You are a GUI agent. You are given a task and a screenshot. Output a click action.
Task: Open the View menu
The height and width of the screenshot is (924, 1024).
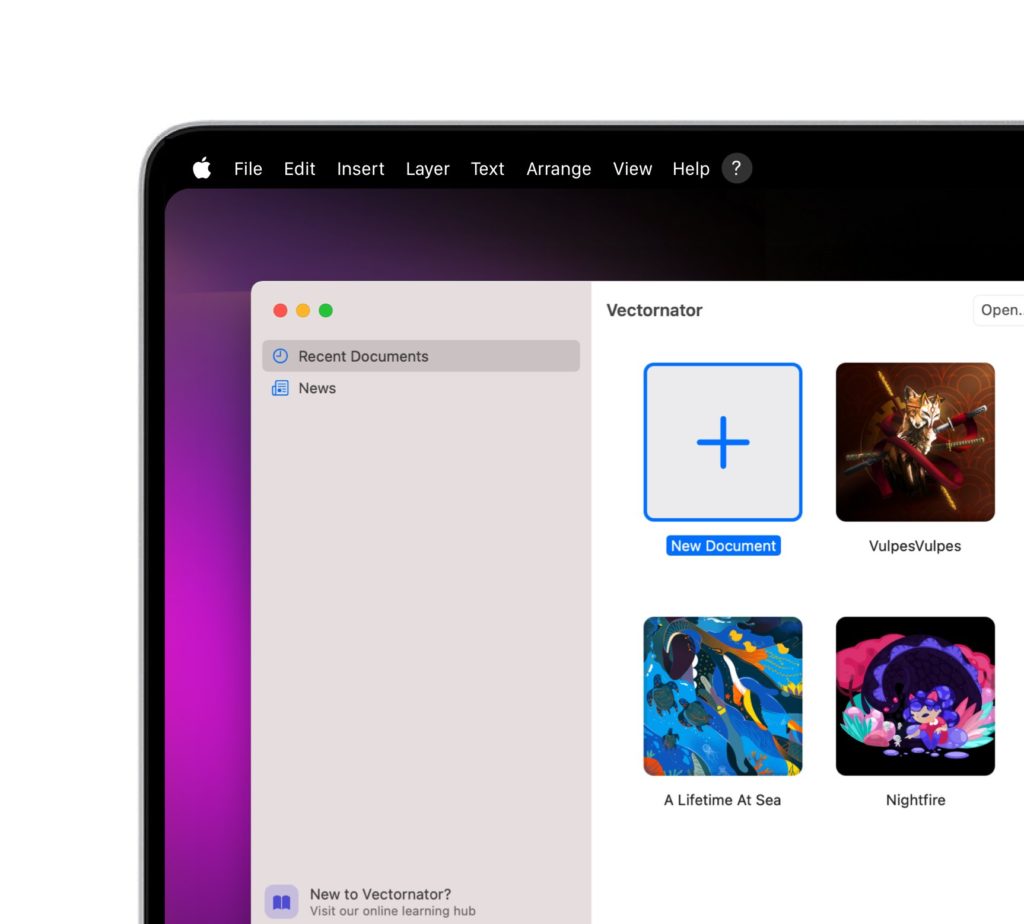632,169
